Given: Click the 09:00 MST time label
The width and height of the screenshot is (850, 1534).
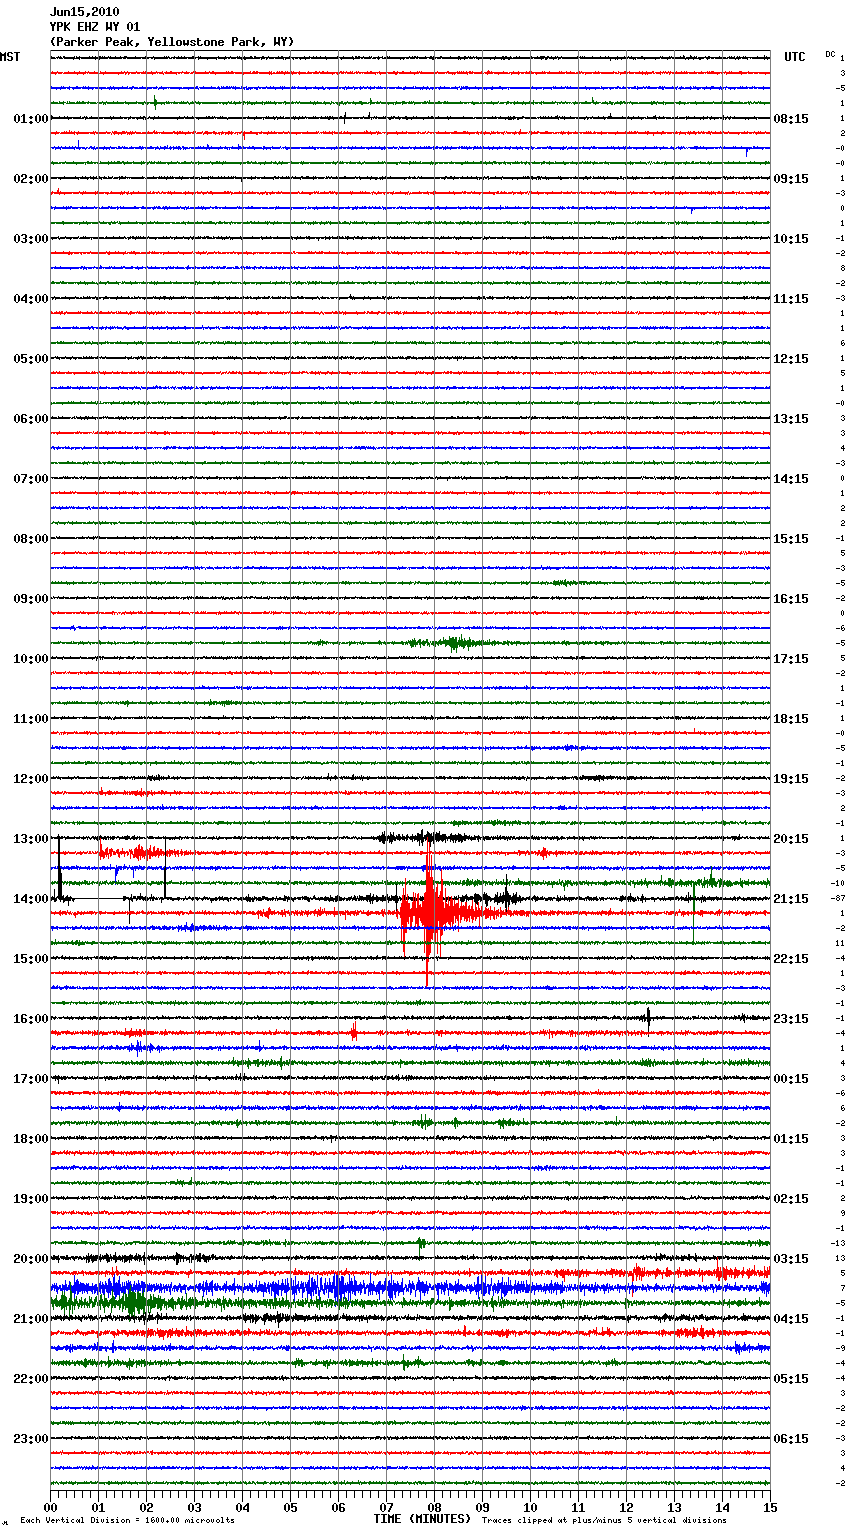Looking at the screenshot, I should 31,599.
